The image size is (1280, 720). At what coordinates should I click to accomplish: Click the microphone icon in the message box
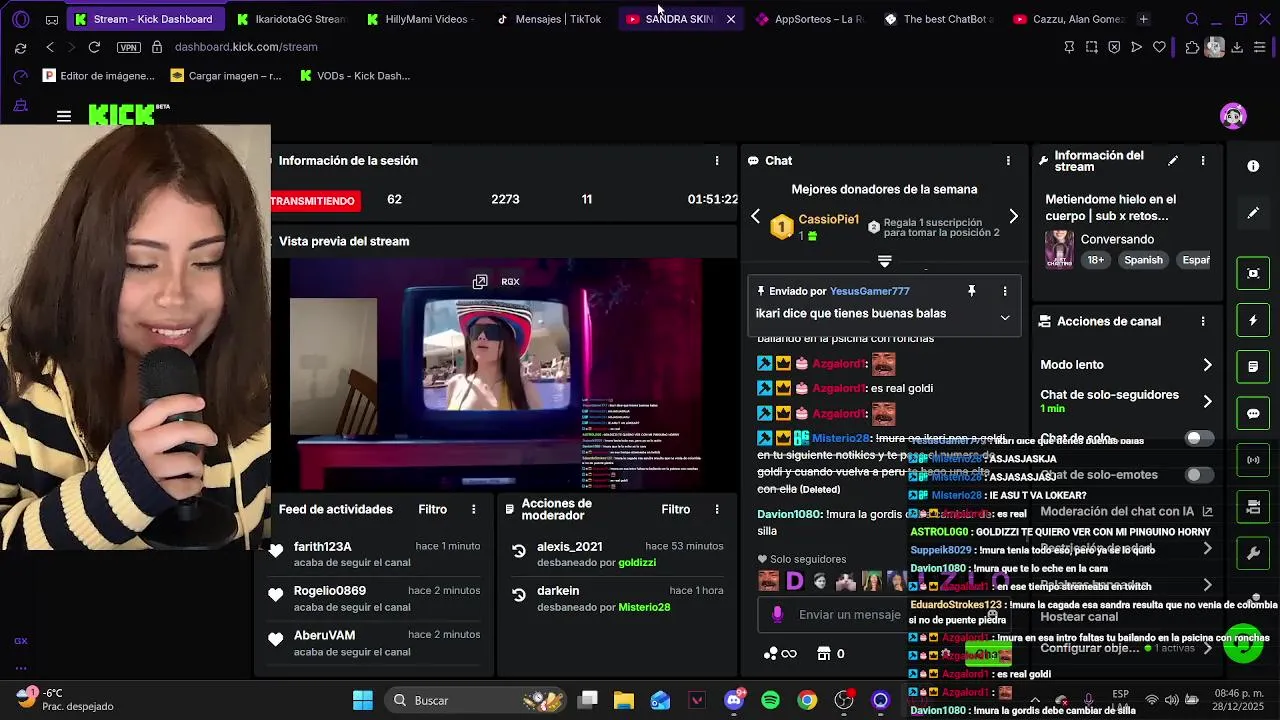point(778,614)
